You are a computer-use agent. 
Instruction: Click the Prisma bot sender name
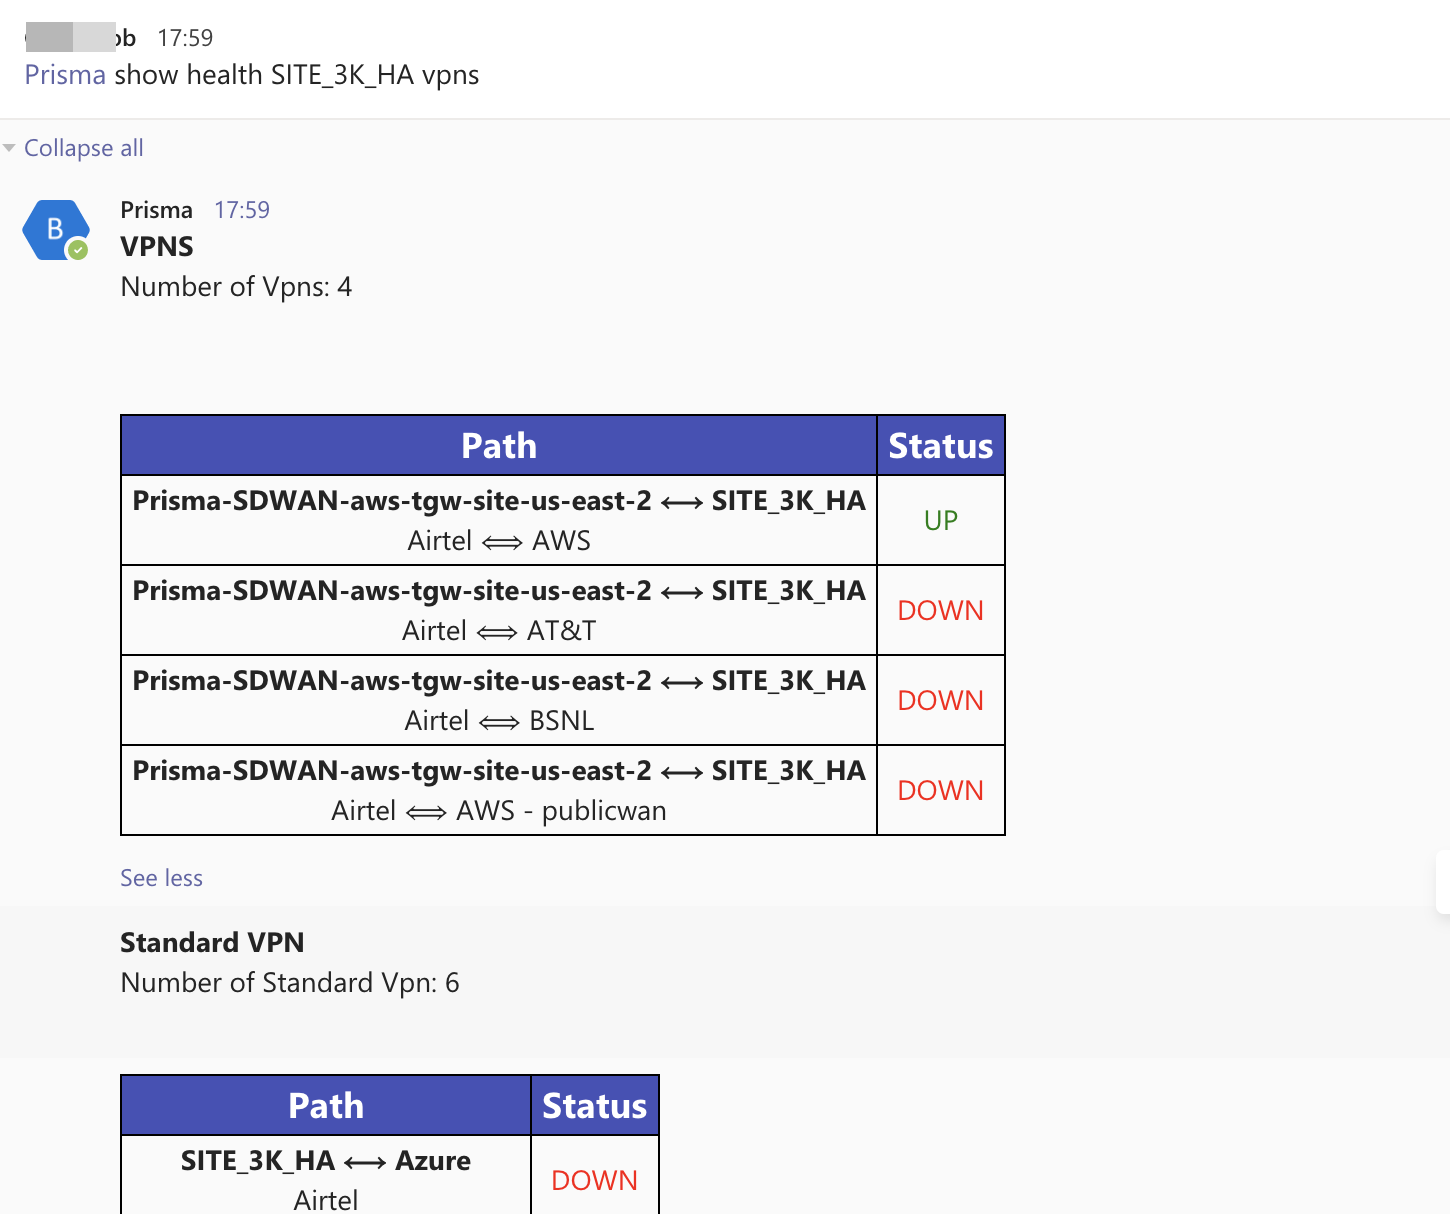(x=156, y=210)
